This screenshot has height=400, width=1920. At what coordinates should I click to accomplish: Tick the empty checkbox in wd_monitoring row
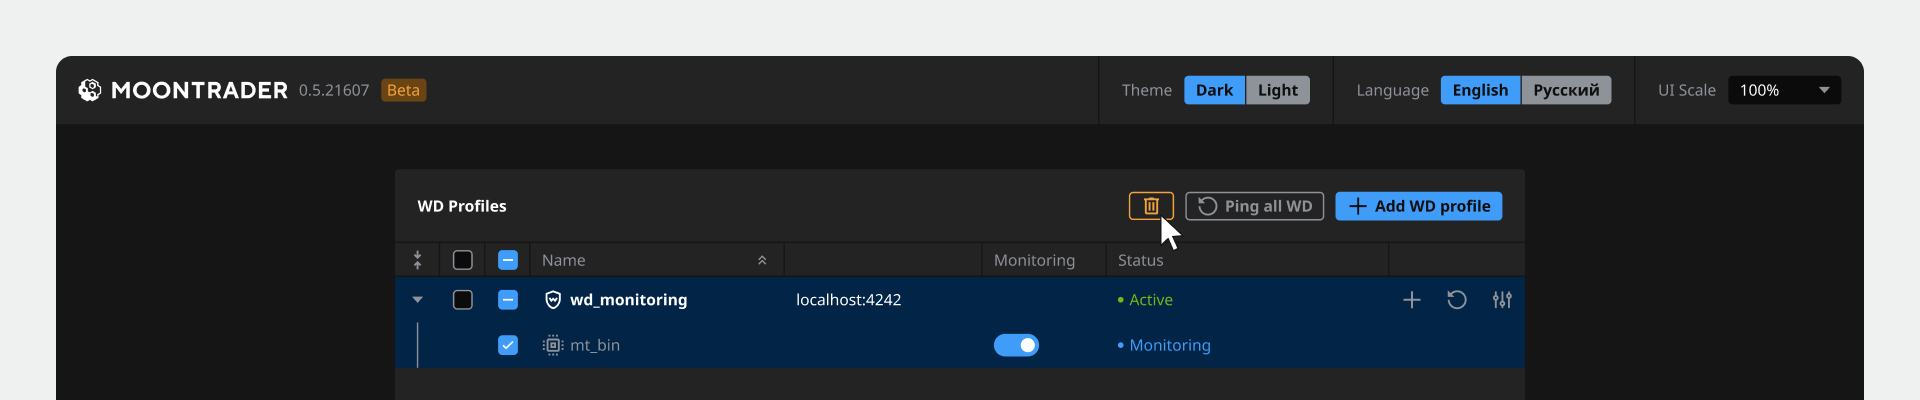click(463, 300)
